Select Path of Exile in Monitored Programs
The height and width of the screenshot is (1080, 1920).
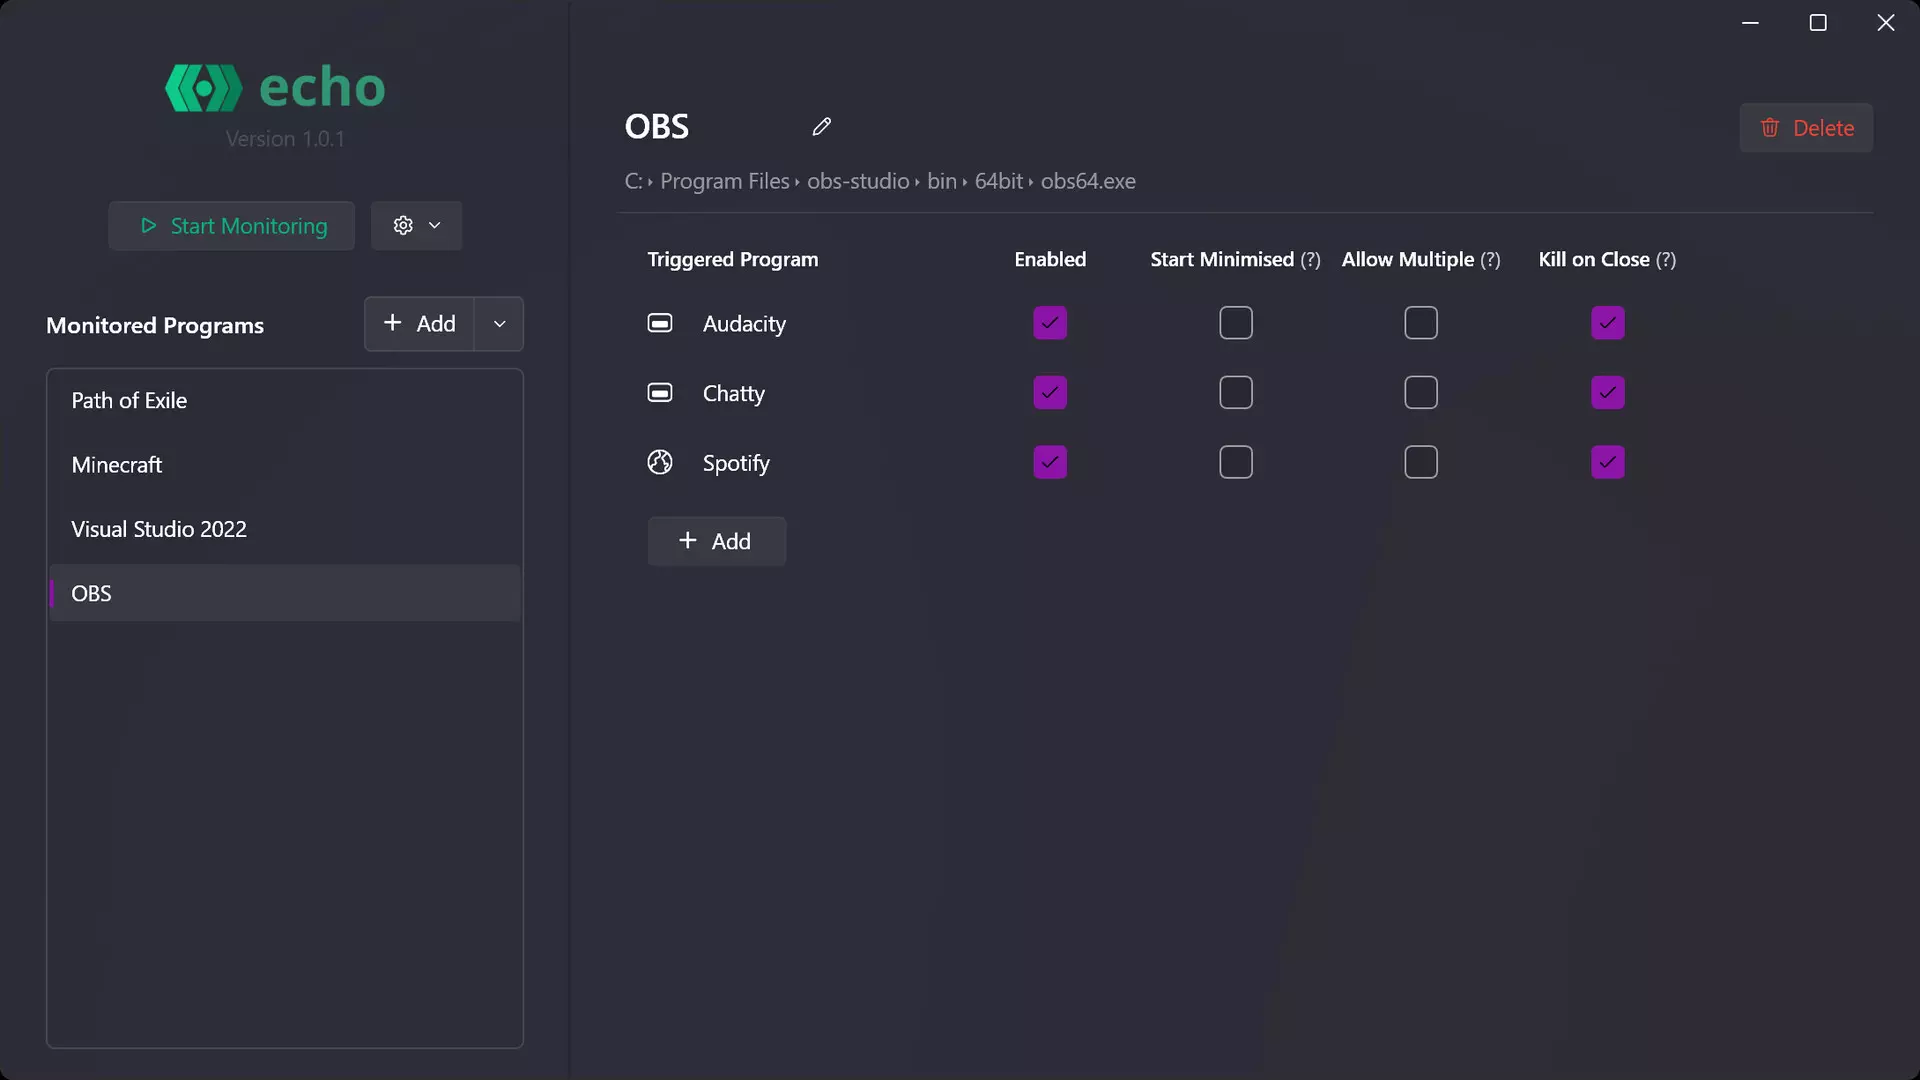tap(285, 401)
